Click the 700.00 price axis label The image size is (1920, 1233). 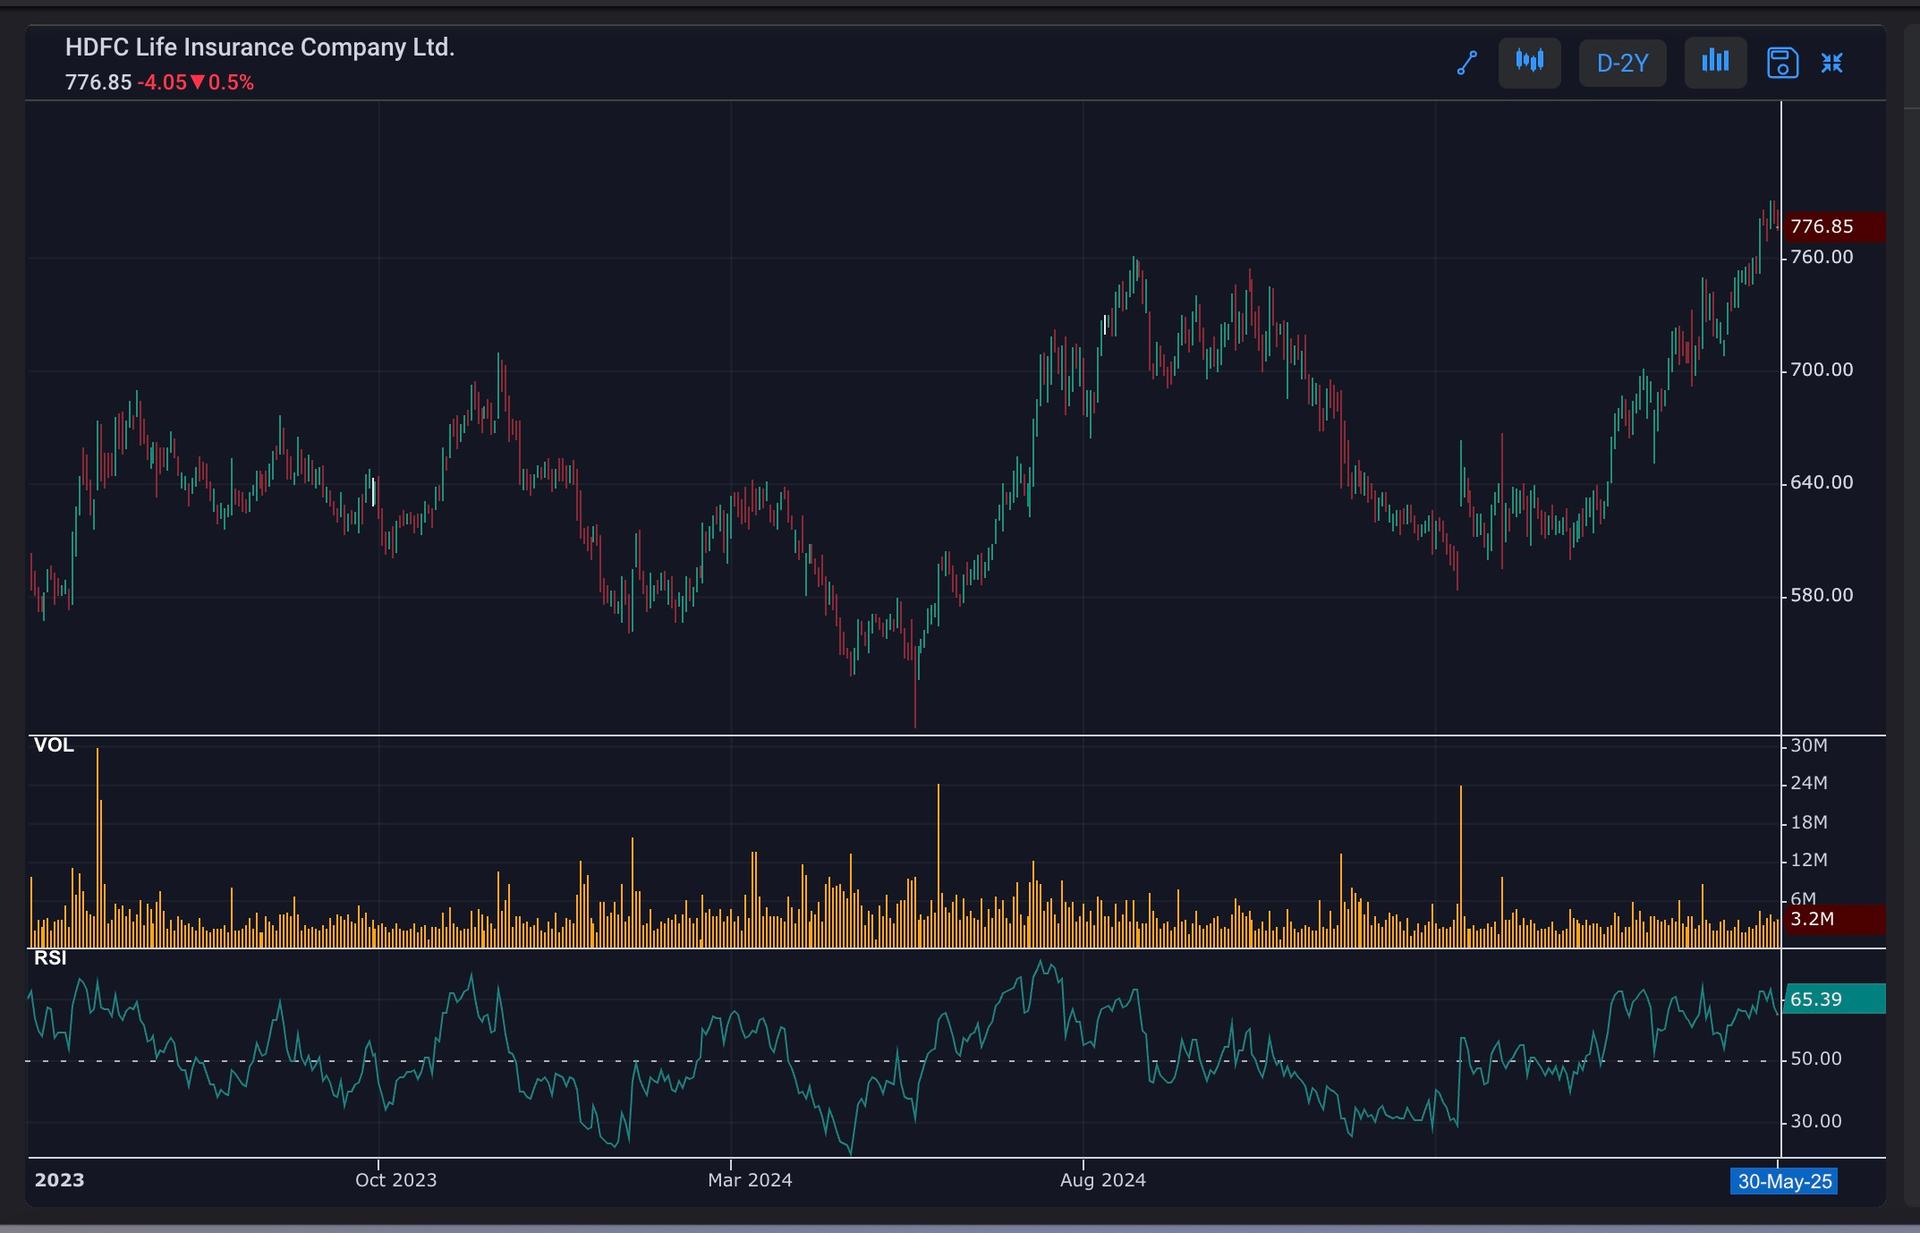[x=1821, y=370]
